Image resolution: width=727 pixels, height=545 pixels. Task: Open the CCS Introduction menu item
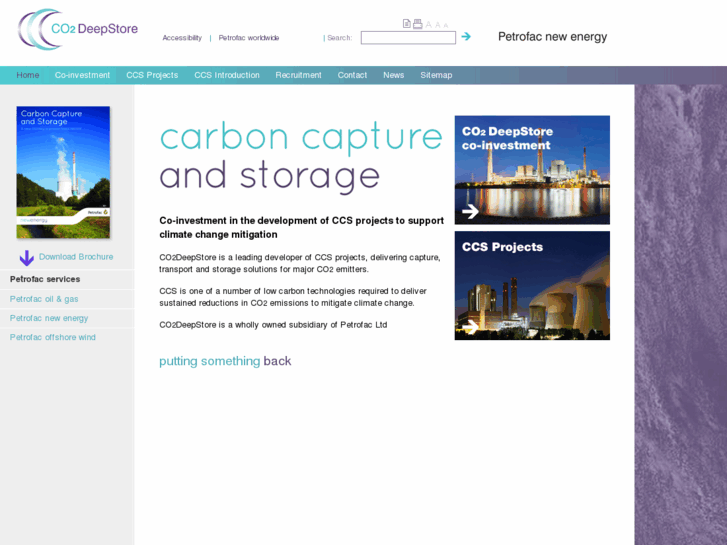click(x=227, y=75)
